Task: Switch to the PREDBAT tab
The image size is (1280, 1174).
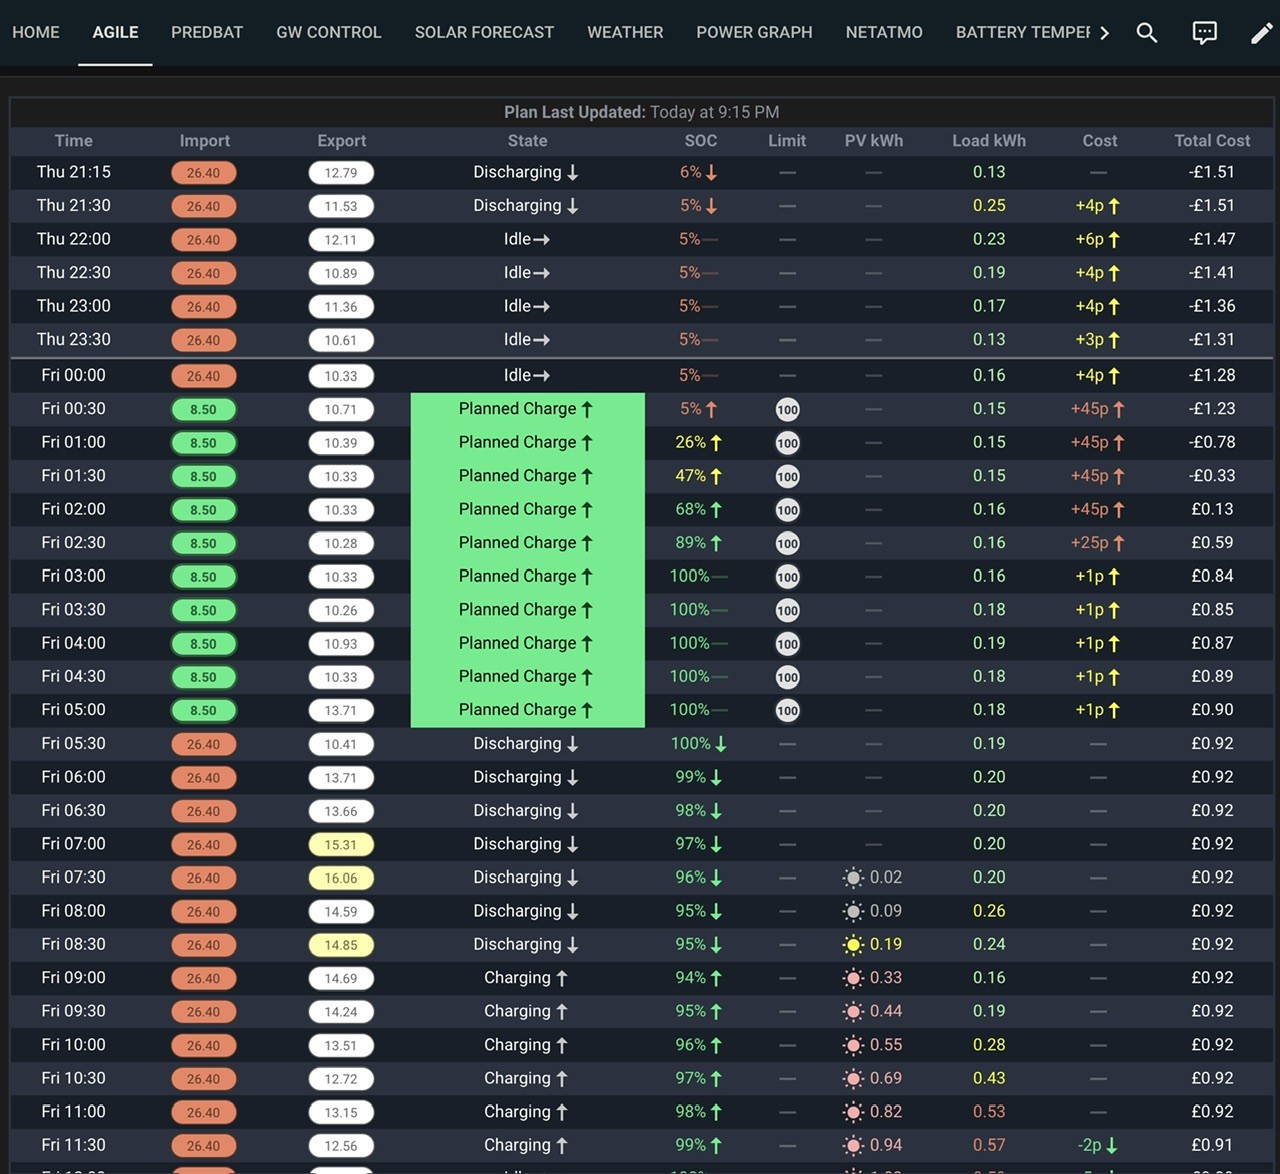Action: (207, 32)
